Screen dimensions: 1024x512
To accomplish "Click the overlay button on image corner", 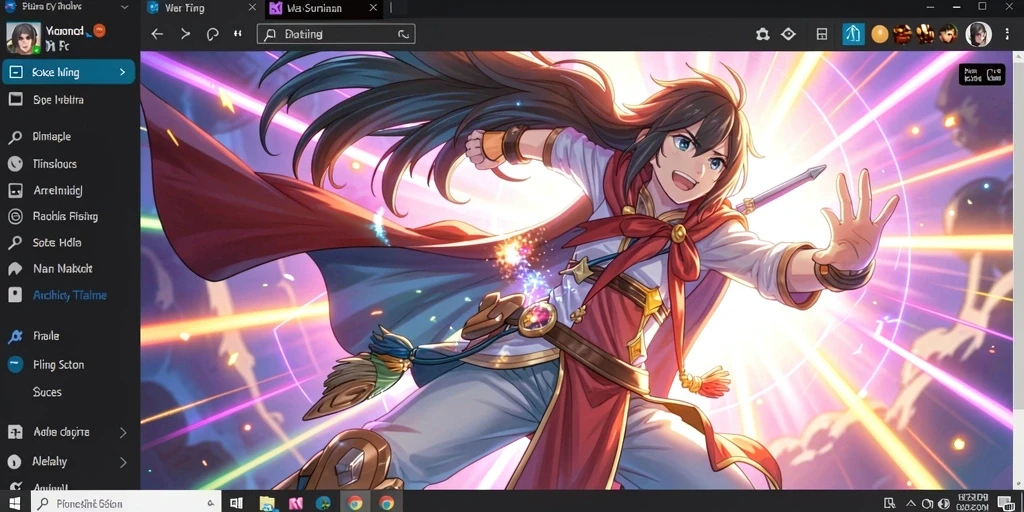I will 982,74.
